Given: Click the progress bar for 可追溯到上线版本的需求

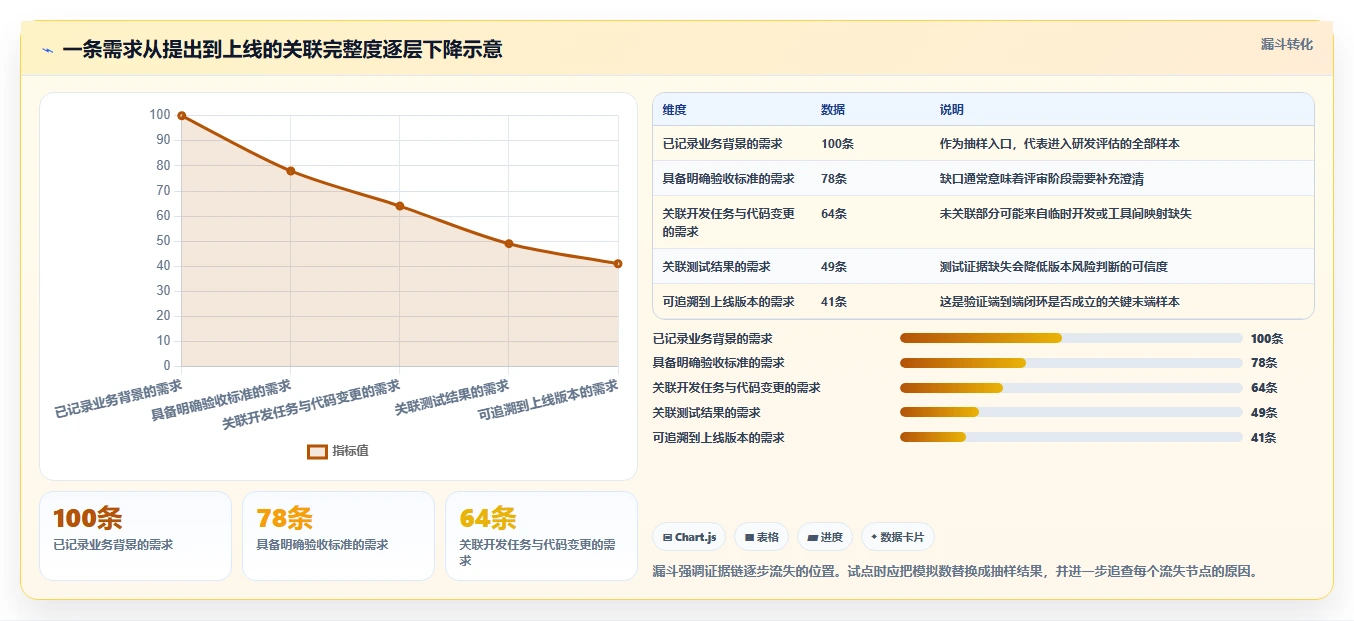Looking at the screenshot, I should [x=1071, y=437].
